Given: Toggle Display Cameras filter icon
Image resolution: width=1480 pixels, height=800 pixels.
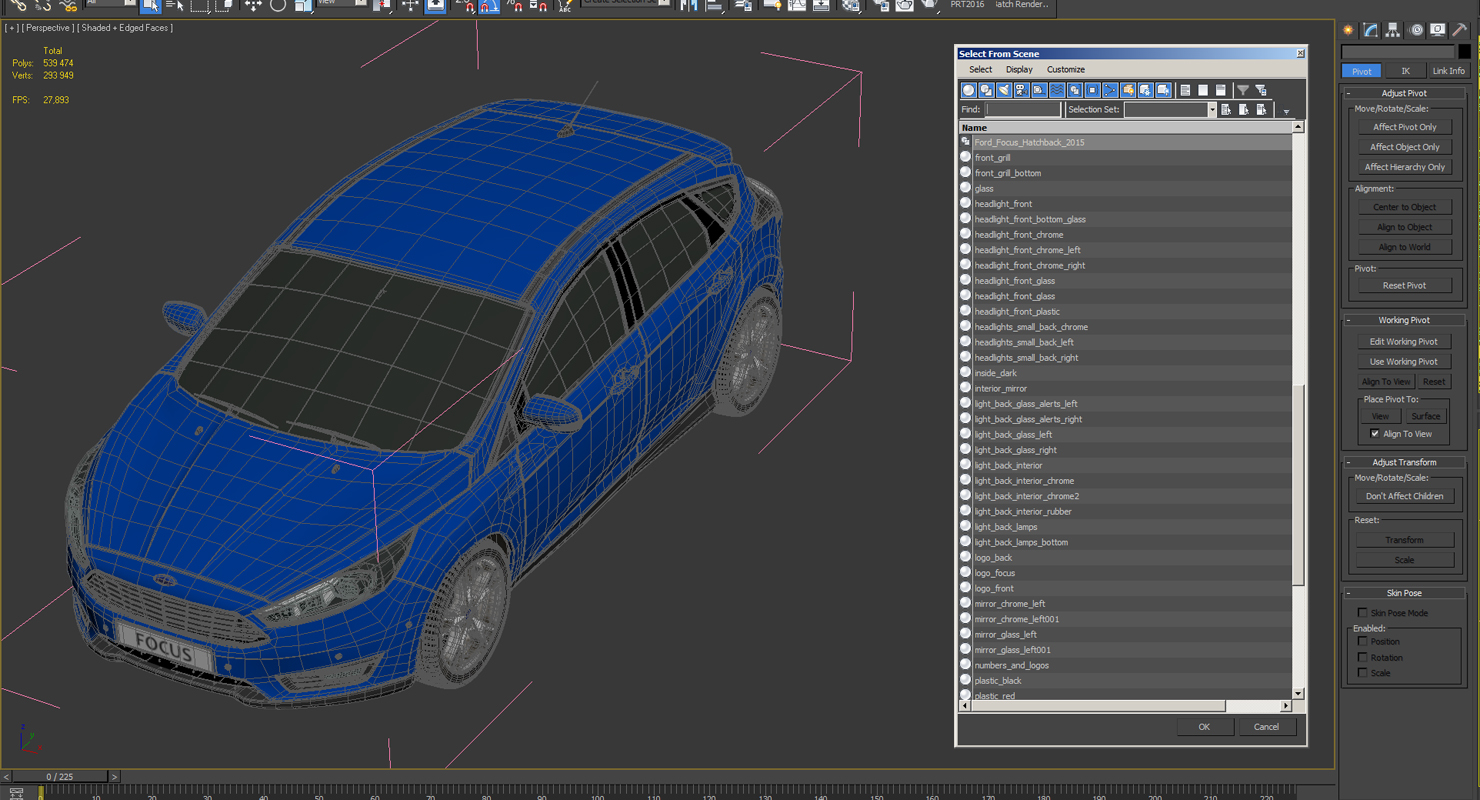Looking at the screenshot, I should click(1021, 90).
